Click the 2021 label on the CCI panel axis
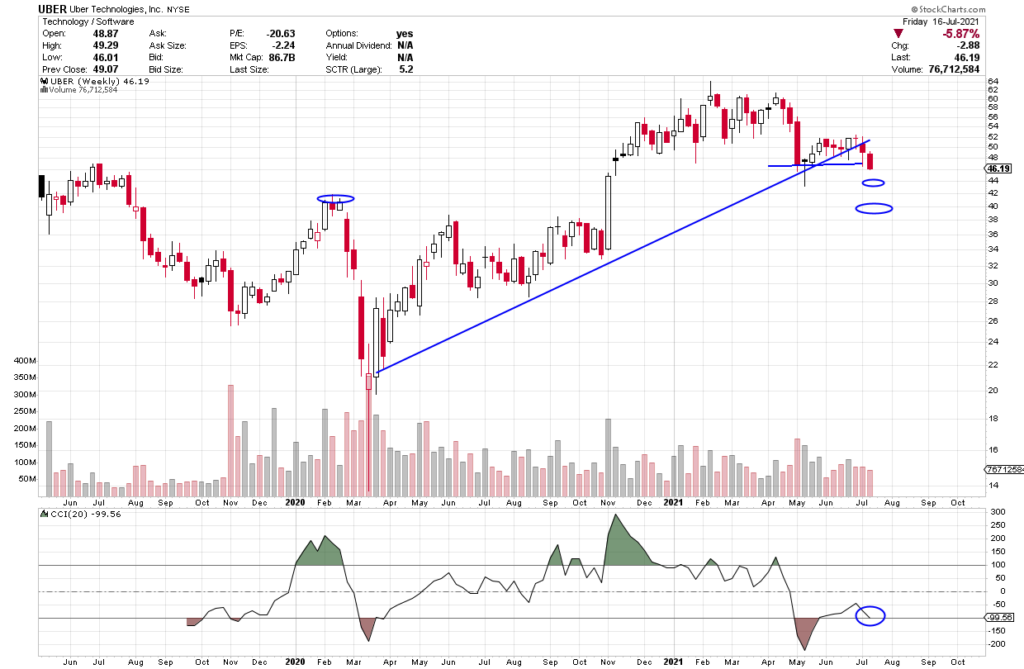The height and width of the screenshot is (669, 1024). (673, 662)
